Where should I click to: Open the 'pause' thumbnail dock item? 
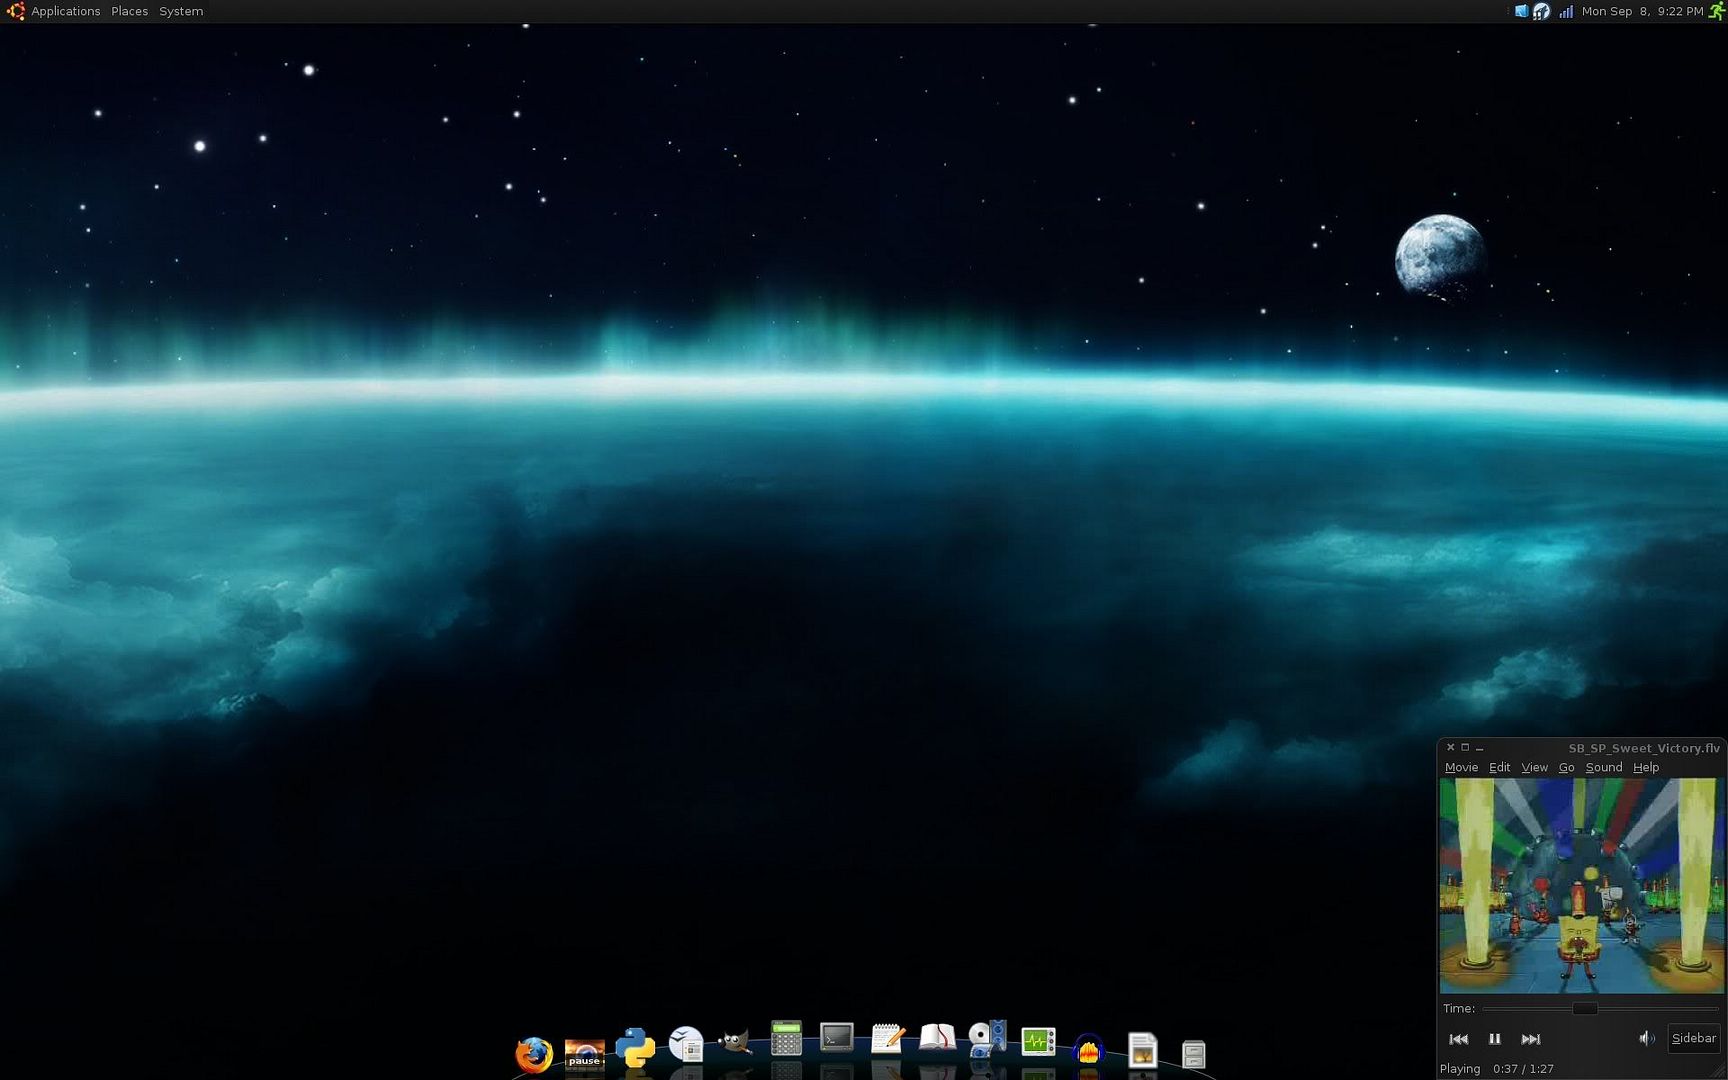(x=584, y=1055)
